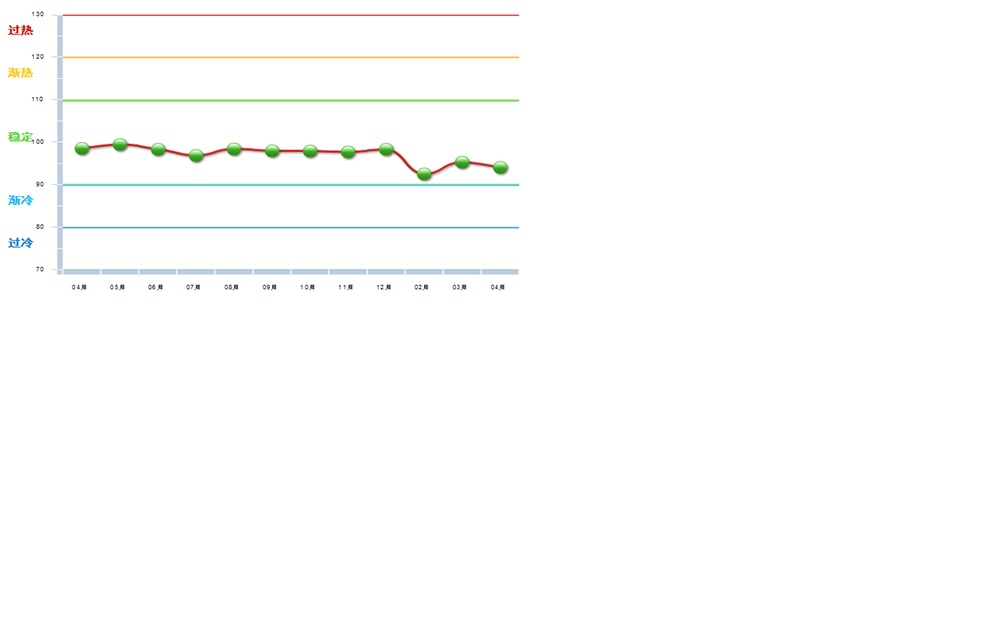Click the lowest data point at 02月
Viewport: 1008px width, 630px height.
(x=424, y=174)
